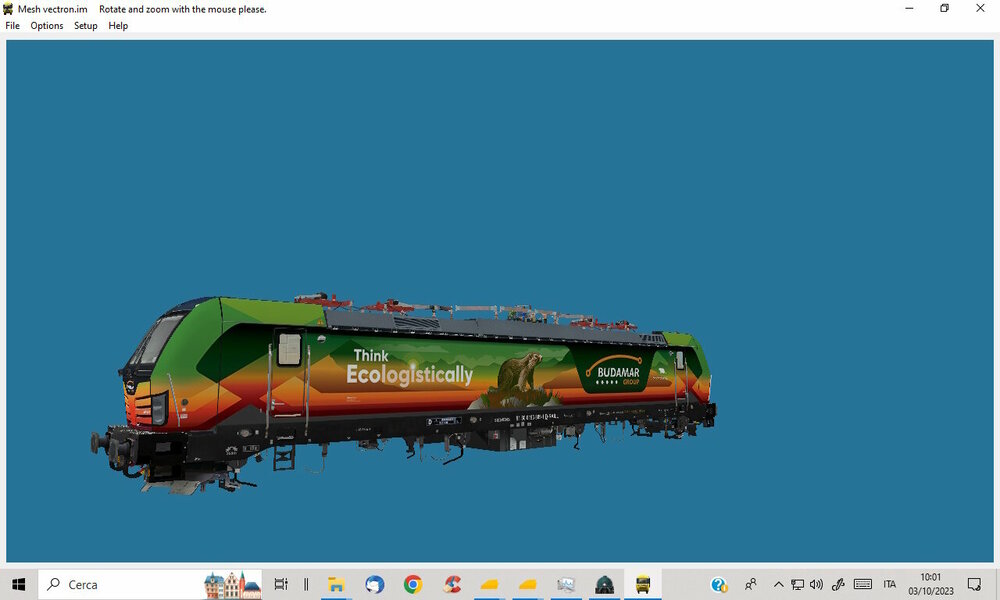Switch to the yellow train mesh viewer taskbar app
Viewport: 1000px width, 600px height.
(x=642, y=584)
